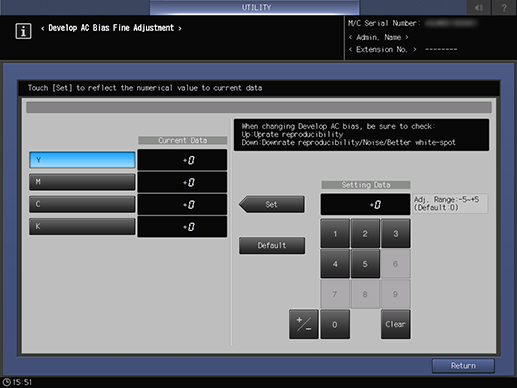
Task: Click the 15:51 time display
Action: click(22, 382)
